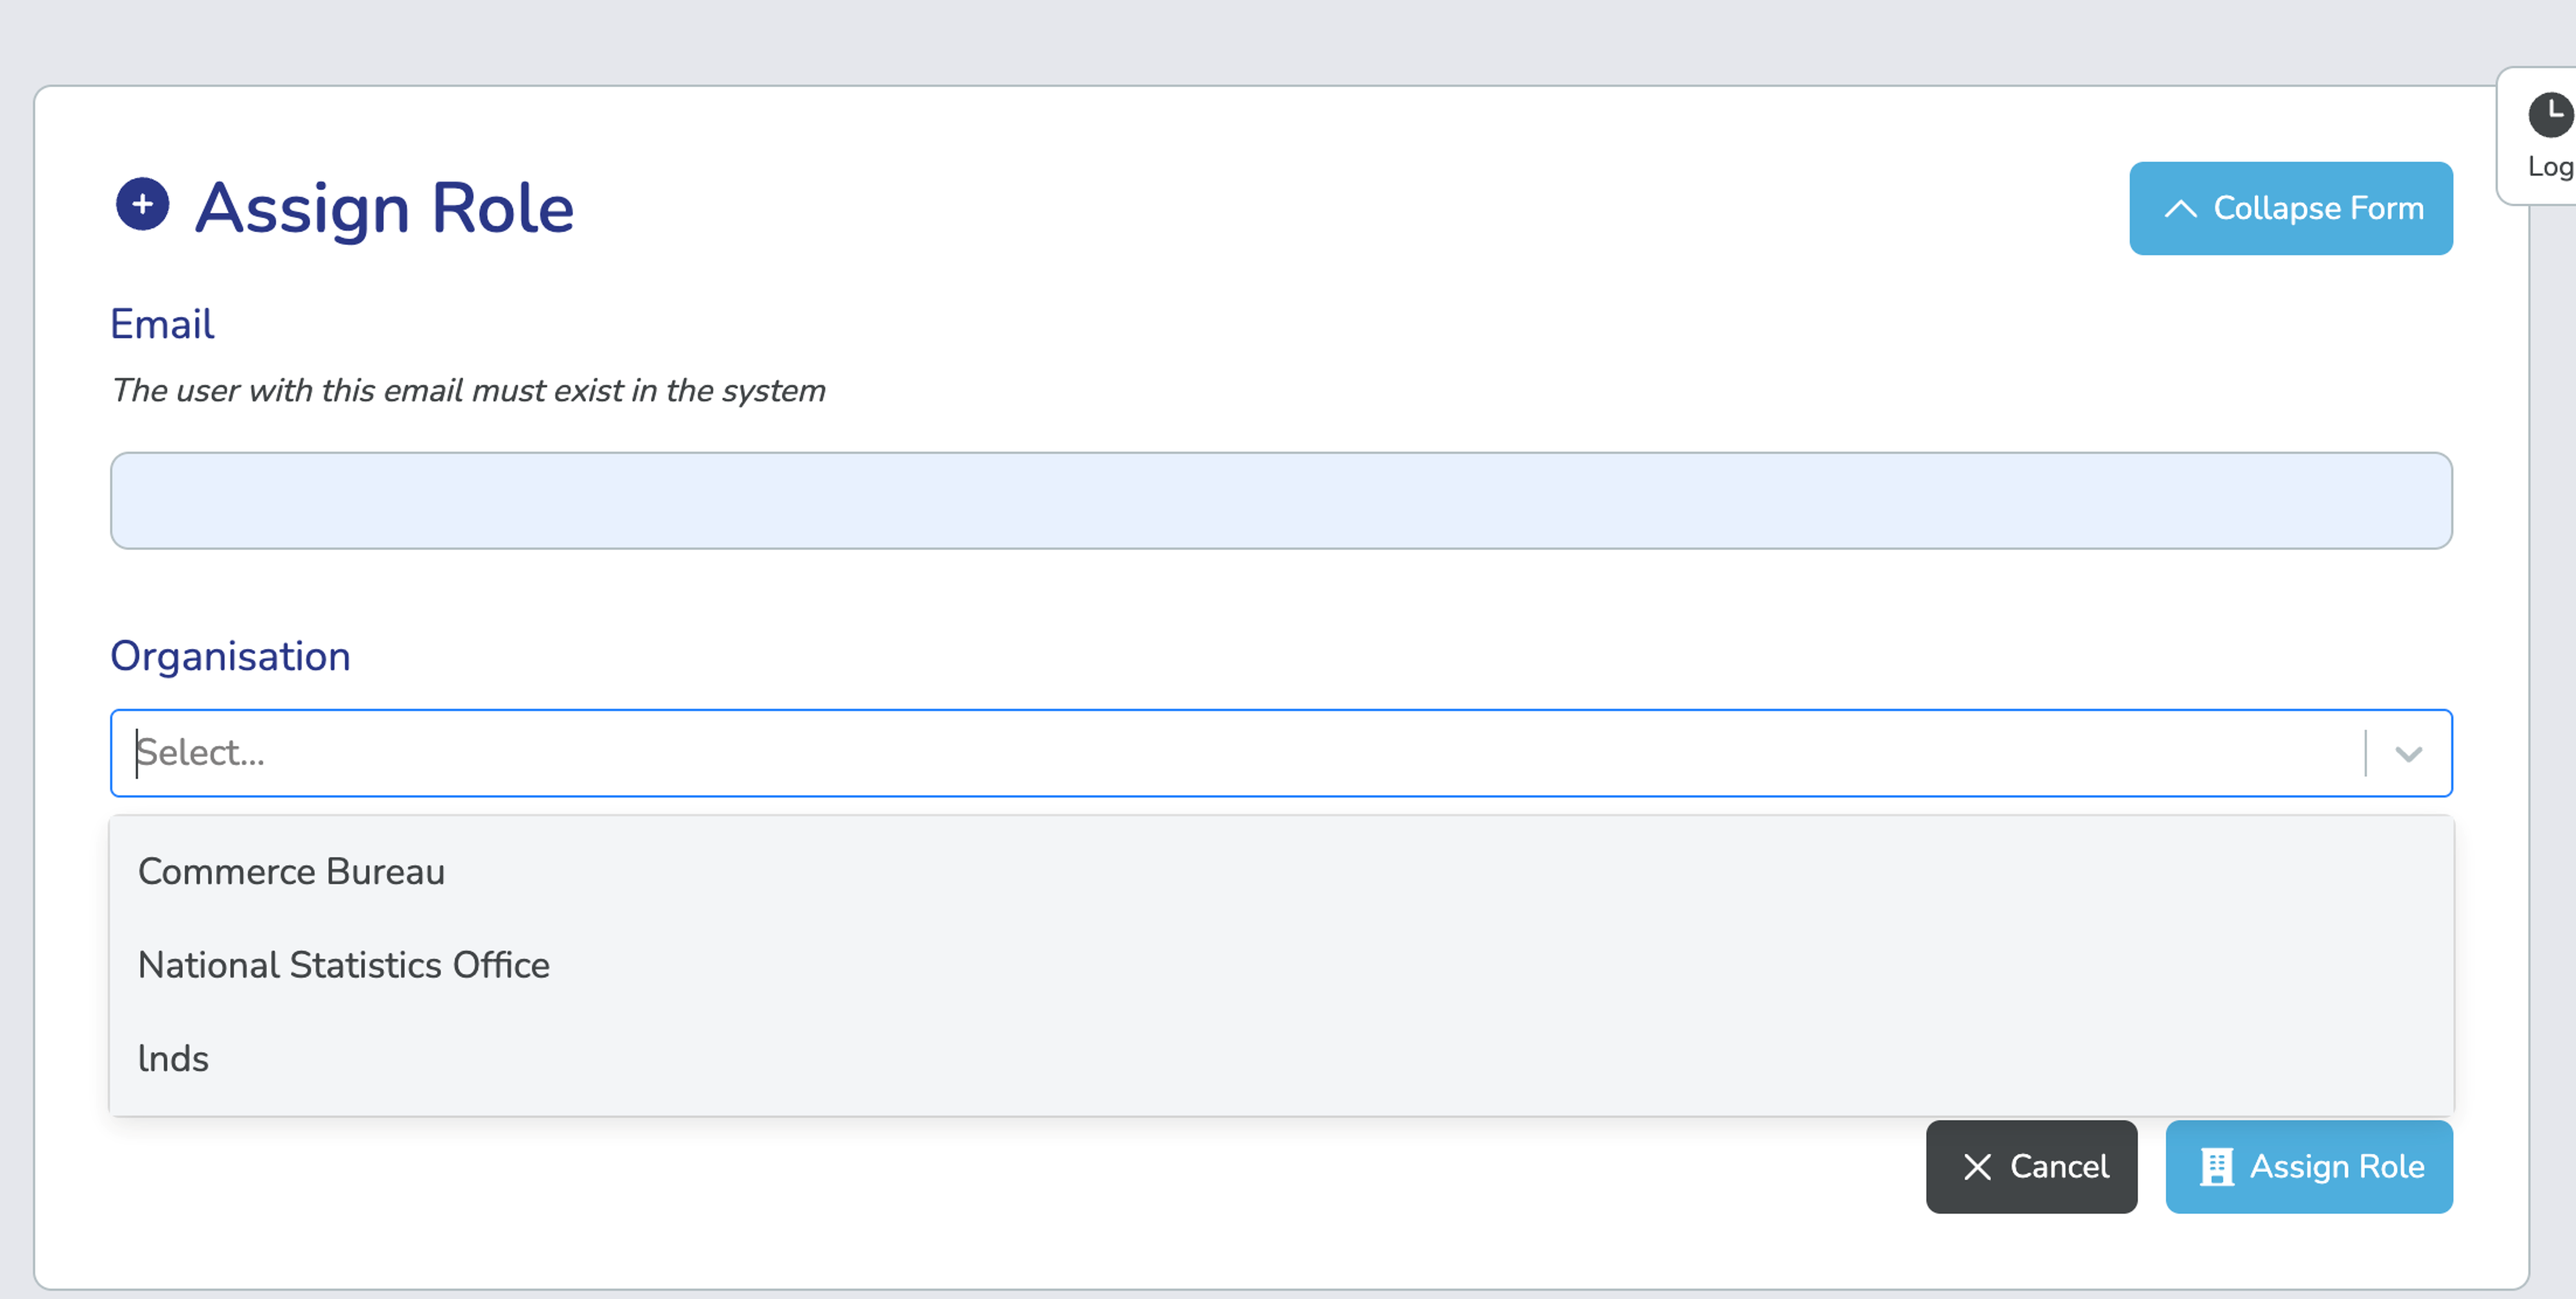Click the email helper text note
This screenshot has width=2576, height=1299.
(x=468, y=391)
